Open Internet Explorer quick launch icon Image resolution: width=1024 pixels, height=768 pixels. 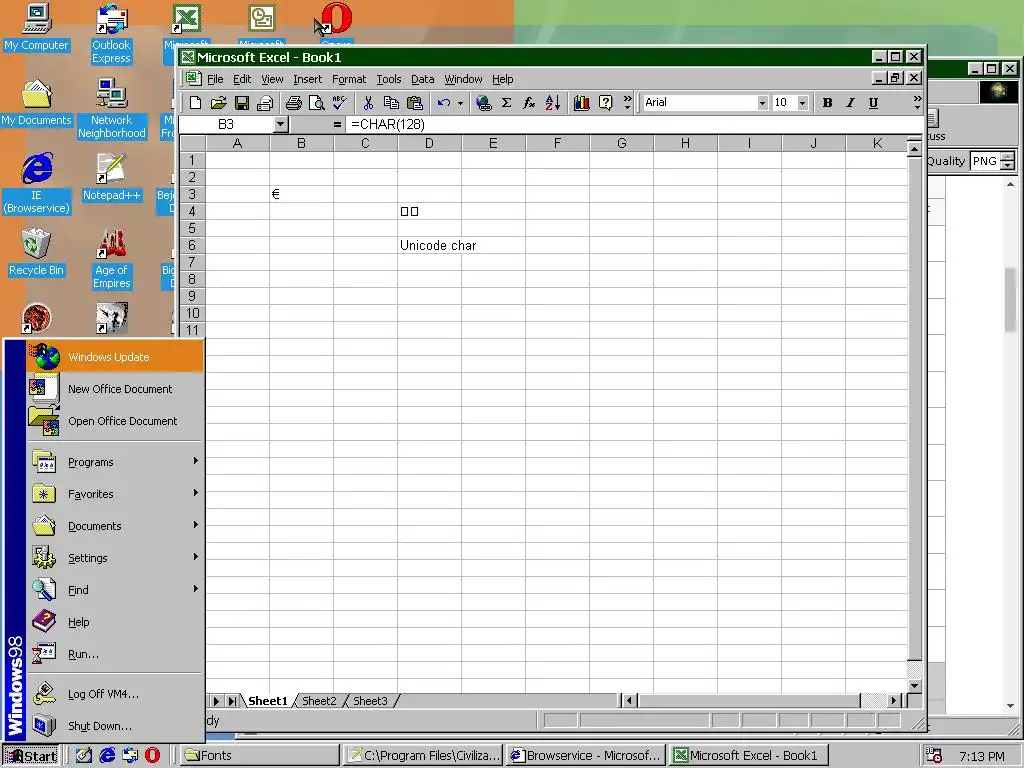tap(107, 756)
